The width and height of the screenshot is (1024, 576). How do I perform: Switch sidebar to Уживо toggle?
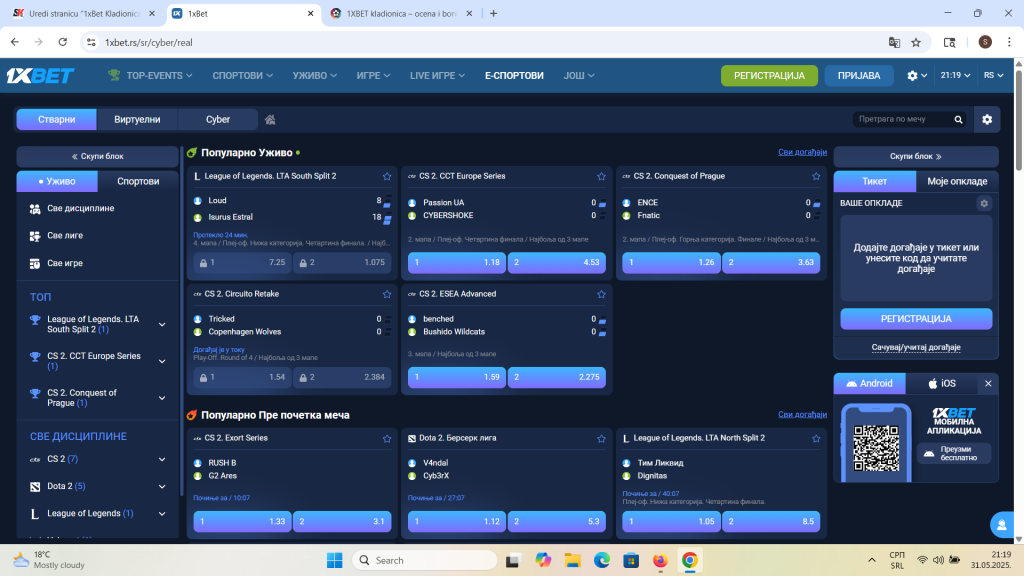click(57, 182)
